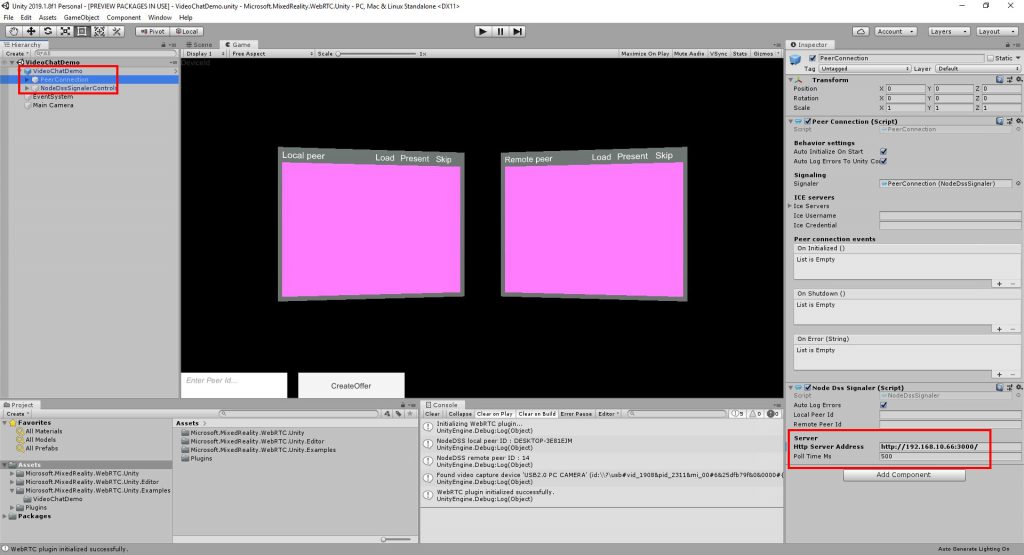This screenshot has height=555, width=1024.
Task: Open the GameObject menu
Action: click(x=82, y=18)
